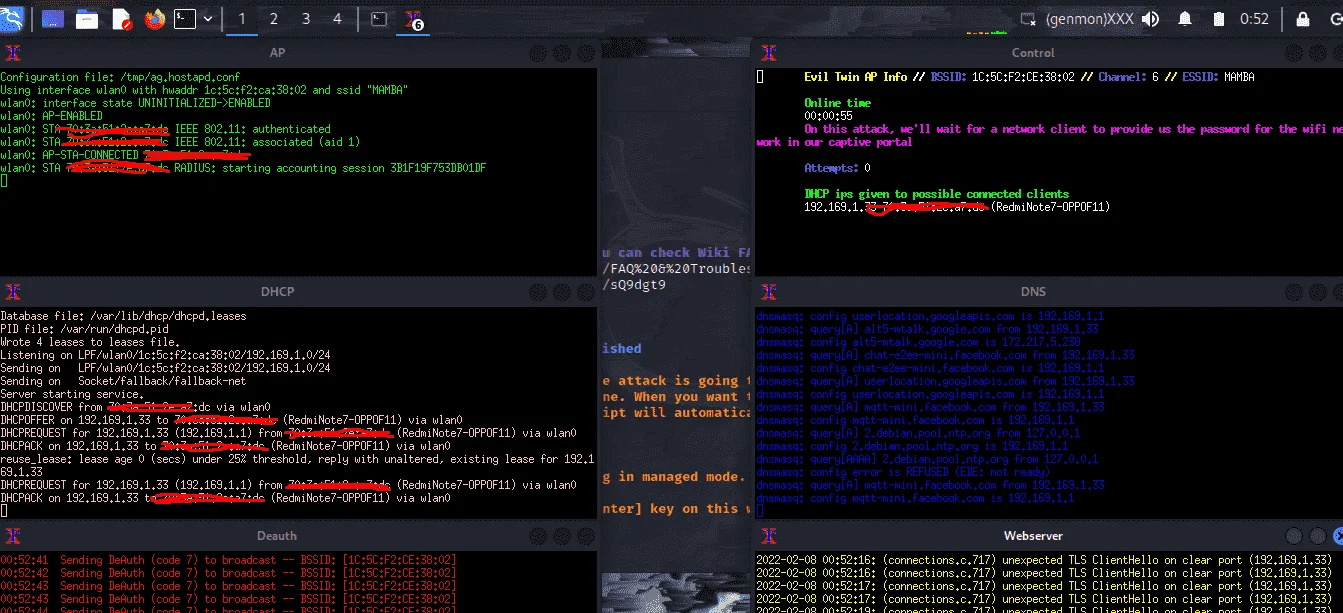
Task: Click the '00:52:41 Sending DeAuth' line
Action: [x=228, y=560]
